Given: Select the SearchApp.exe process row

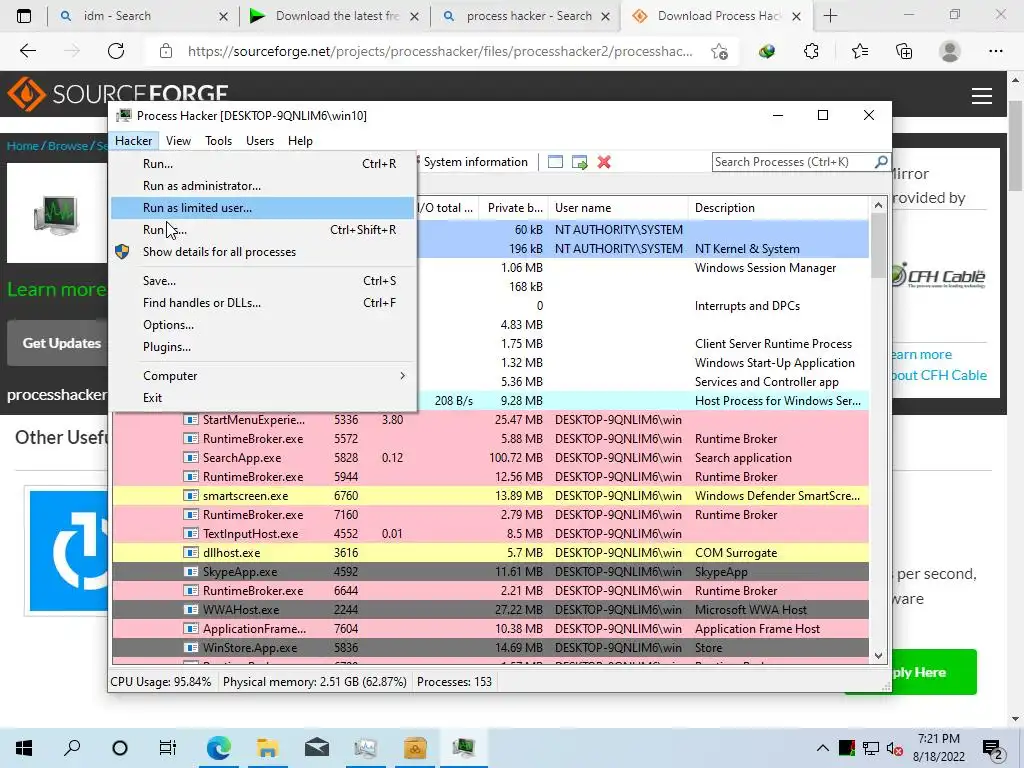Looking at the screenshot, I should 490,458.
